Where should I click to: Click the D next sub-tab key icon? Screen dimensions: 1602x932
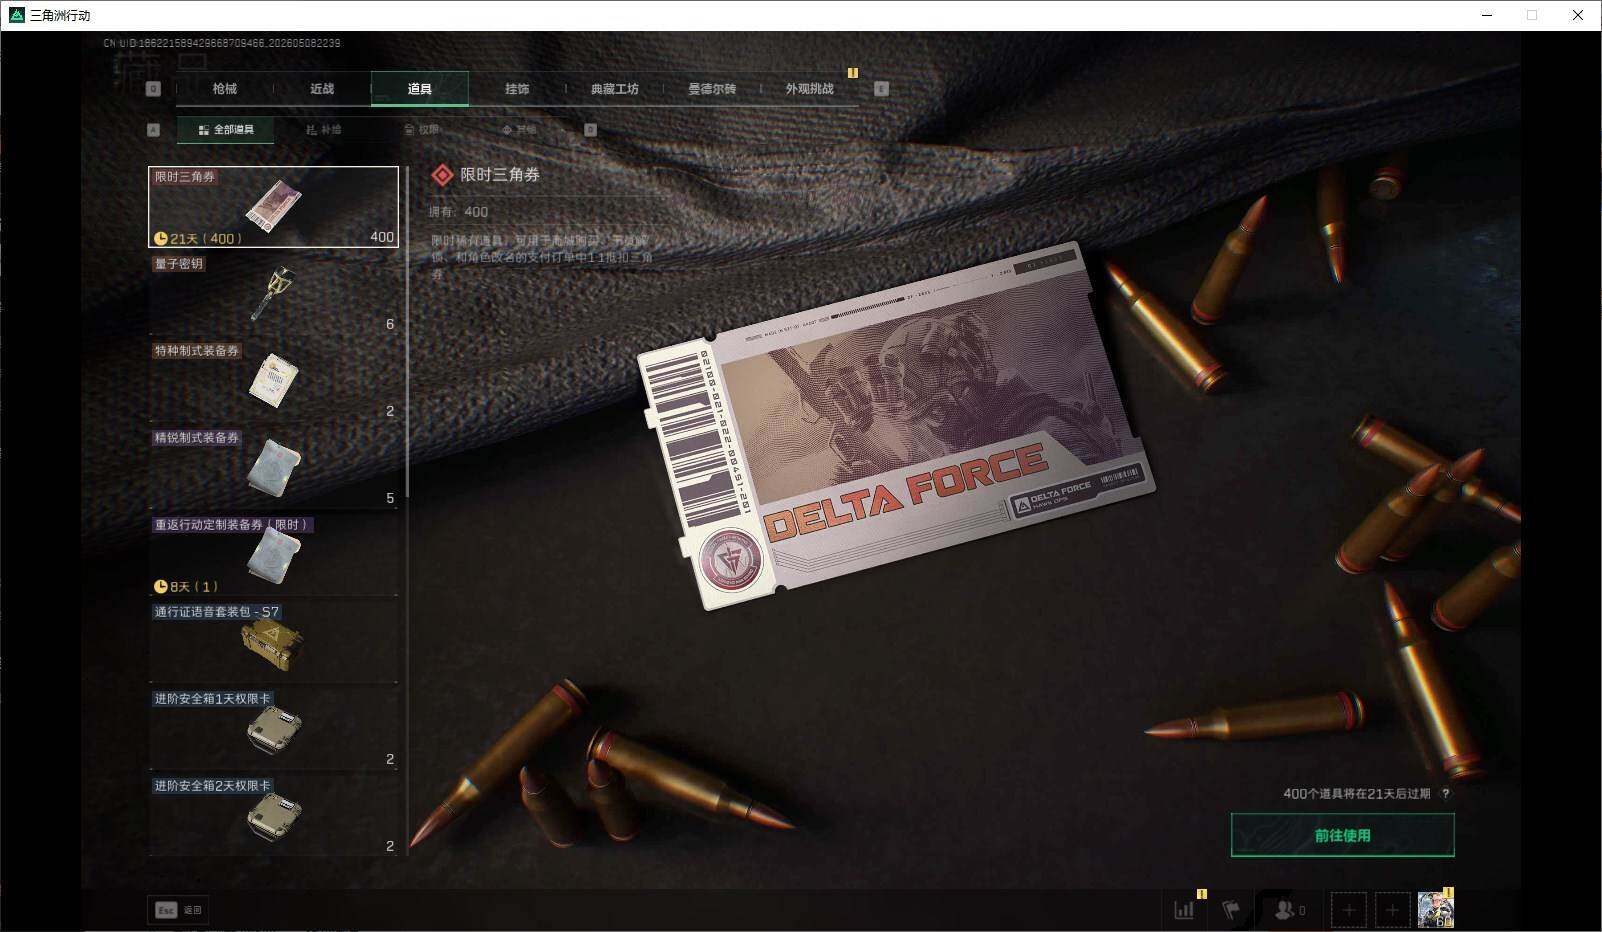click(x=590, y=130)
